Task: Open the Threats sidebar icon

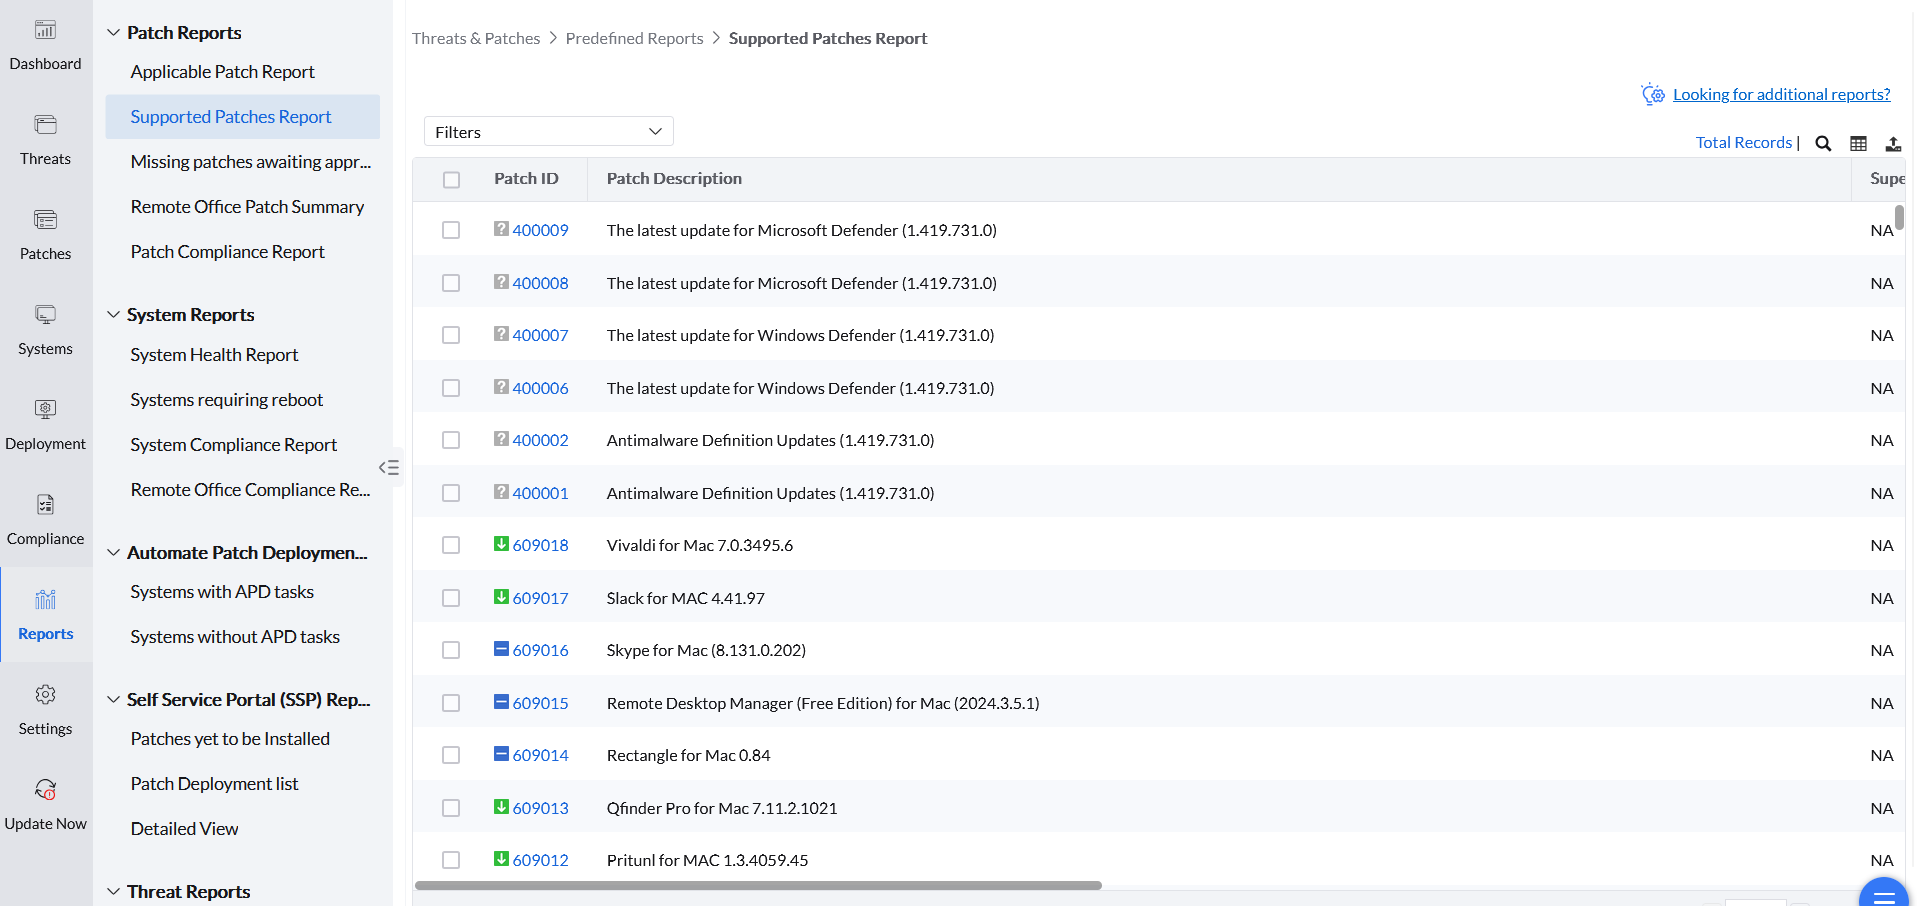Action: pos(45,125)
